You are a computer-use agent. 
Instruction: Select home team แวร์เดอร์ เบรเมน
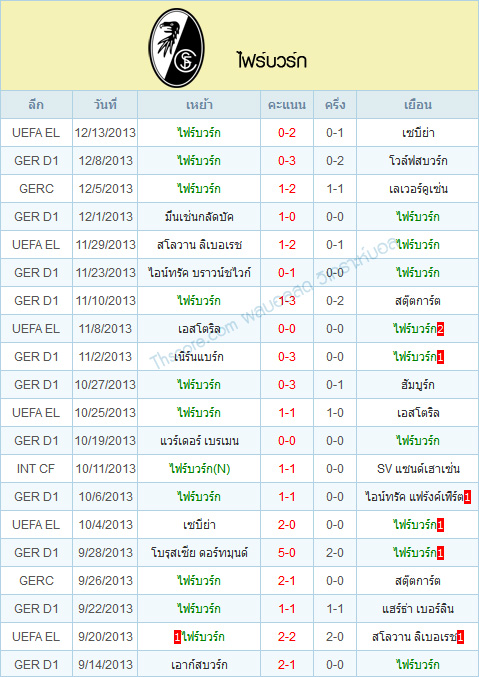pos(199,440)
